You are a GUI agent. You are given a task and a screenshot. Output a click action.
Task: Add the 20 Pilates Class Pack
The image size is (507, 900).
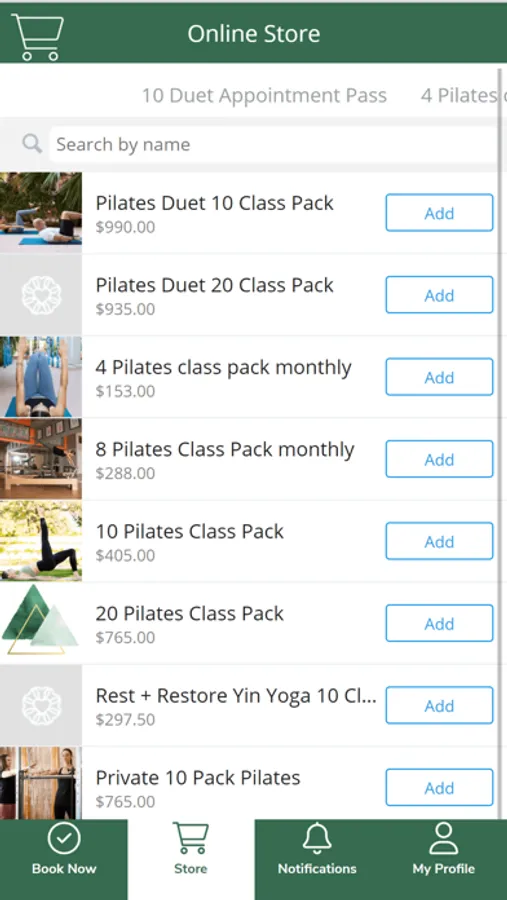[x=439, y=623]
